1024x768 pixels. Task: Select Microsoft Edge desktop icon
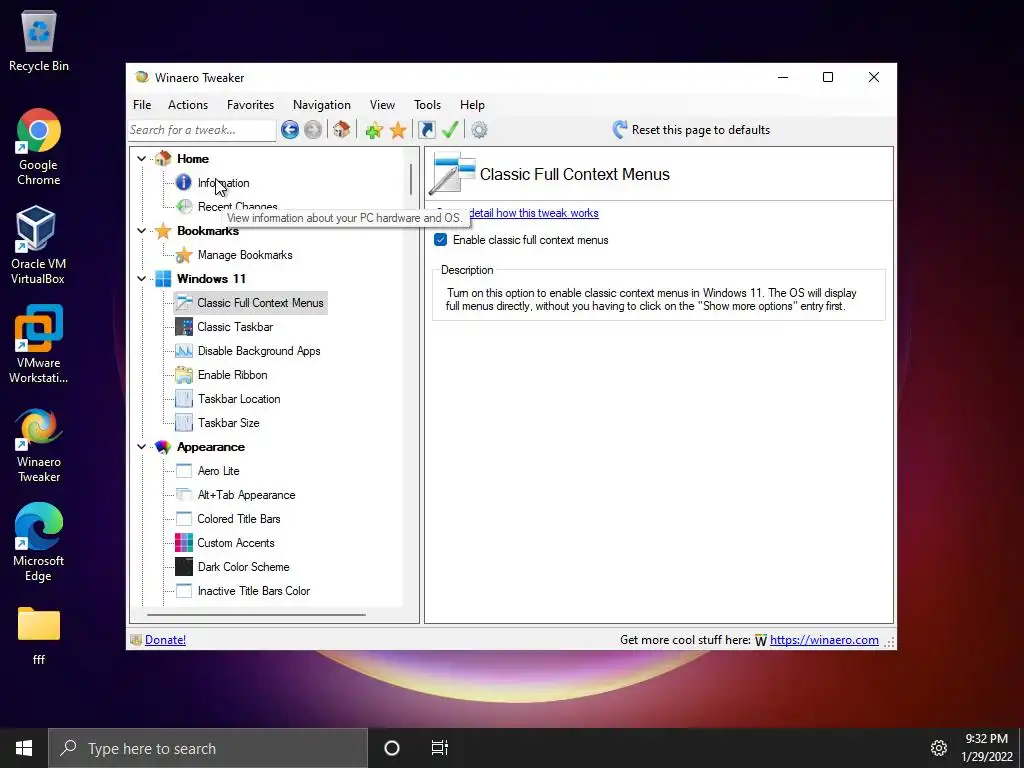(39, 542)
